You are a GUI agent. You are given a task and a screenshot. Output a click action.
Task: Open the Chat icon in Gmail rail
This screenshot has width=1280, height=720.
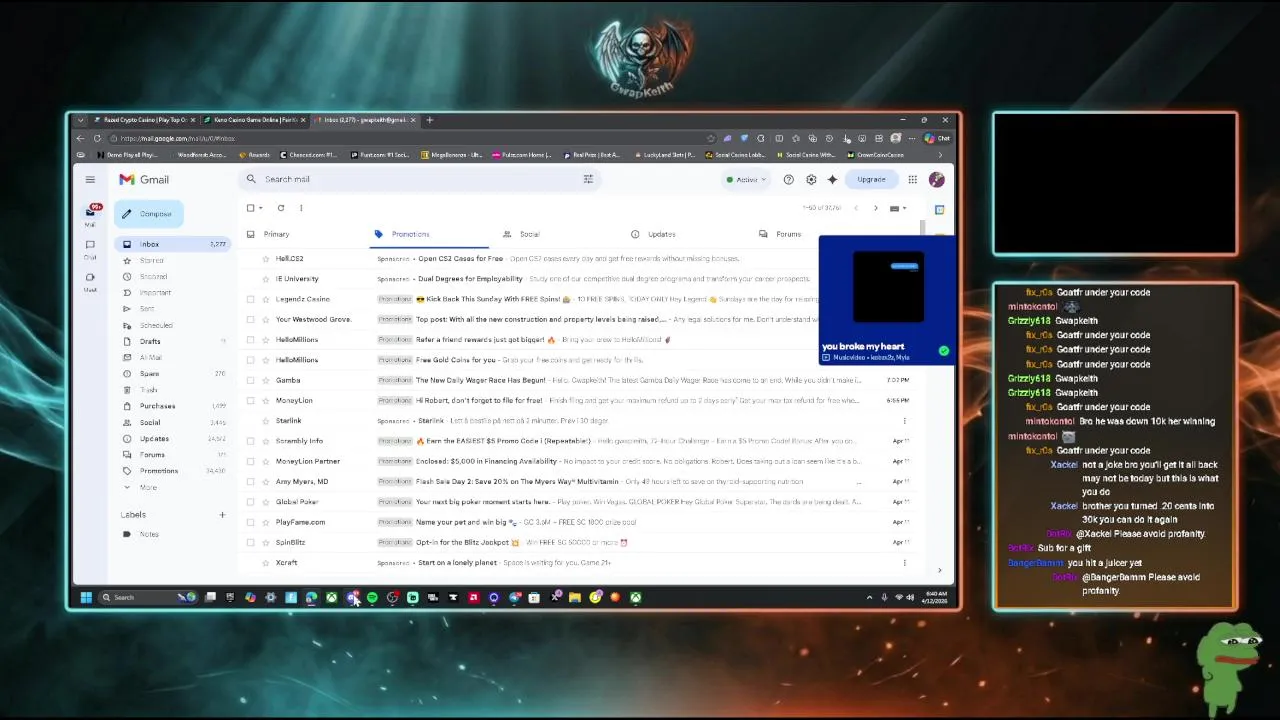coord(90,247)
